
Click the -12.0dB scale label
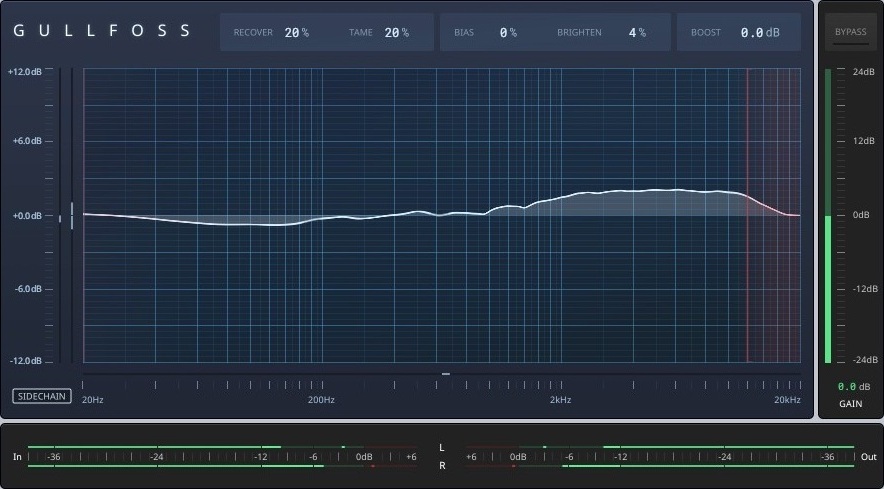25,361
